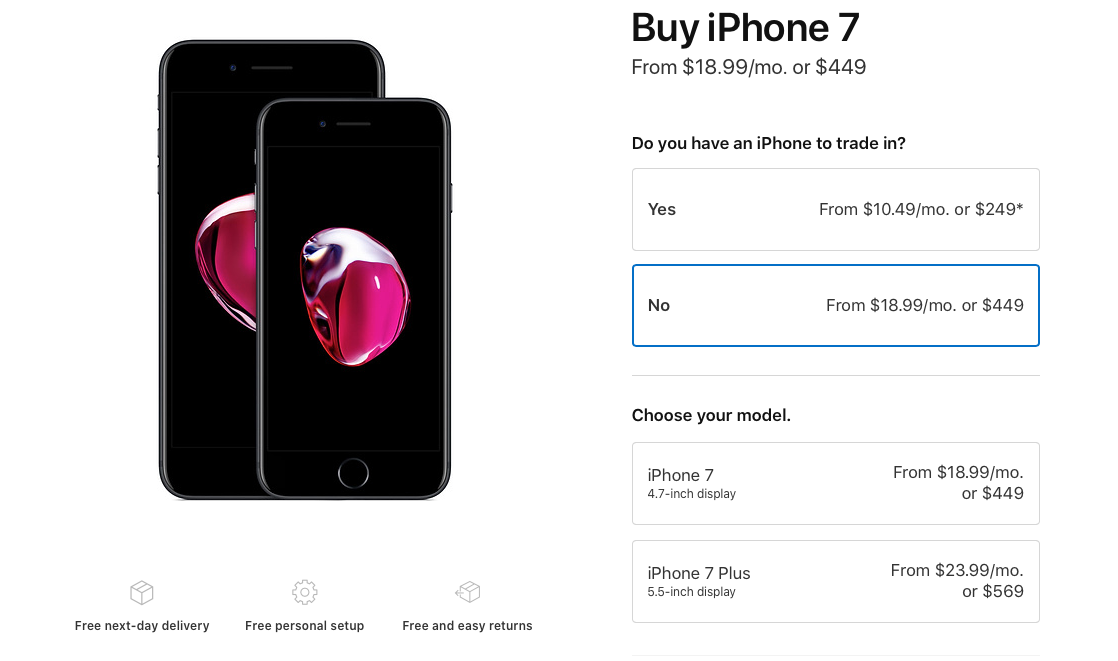This screenshot has height=661, width=1118.
Task: Click the front camera on the smaller iPhone
Action: pyautogui.click(x=323, y=124)
